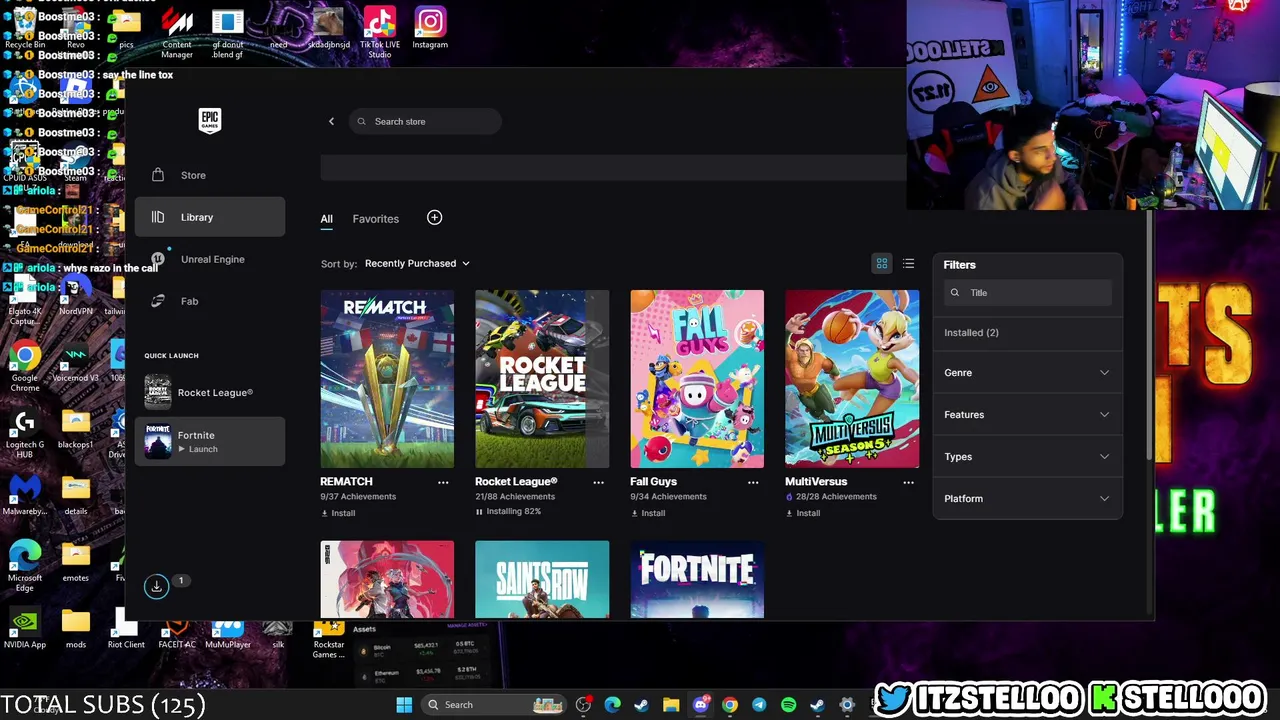Screen dimensions: 1280x720
Task: Open the Store section in sidebar
Action: pyautogui.click(x=210, y=175)
